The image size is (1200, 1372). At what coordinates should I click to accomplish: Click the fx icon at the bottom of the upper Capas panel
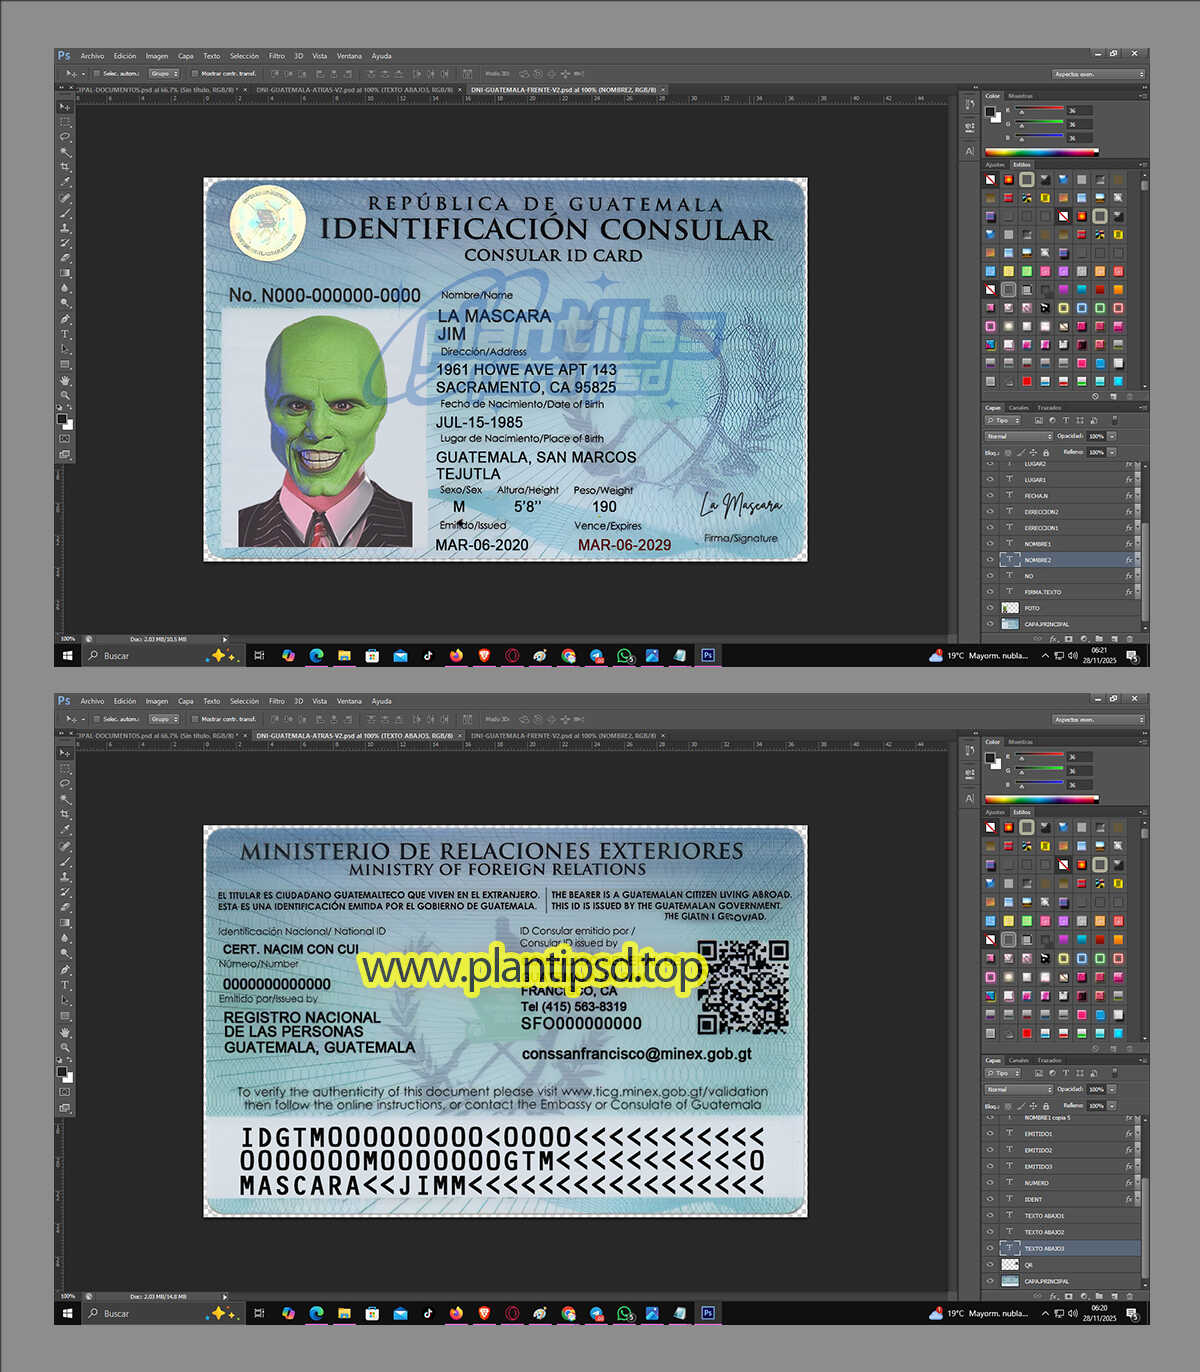[1053, 638]
